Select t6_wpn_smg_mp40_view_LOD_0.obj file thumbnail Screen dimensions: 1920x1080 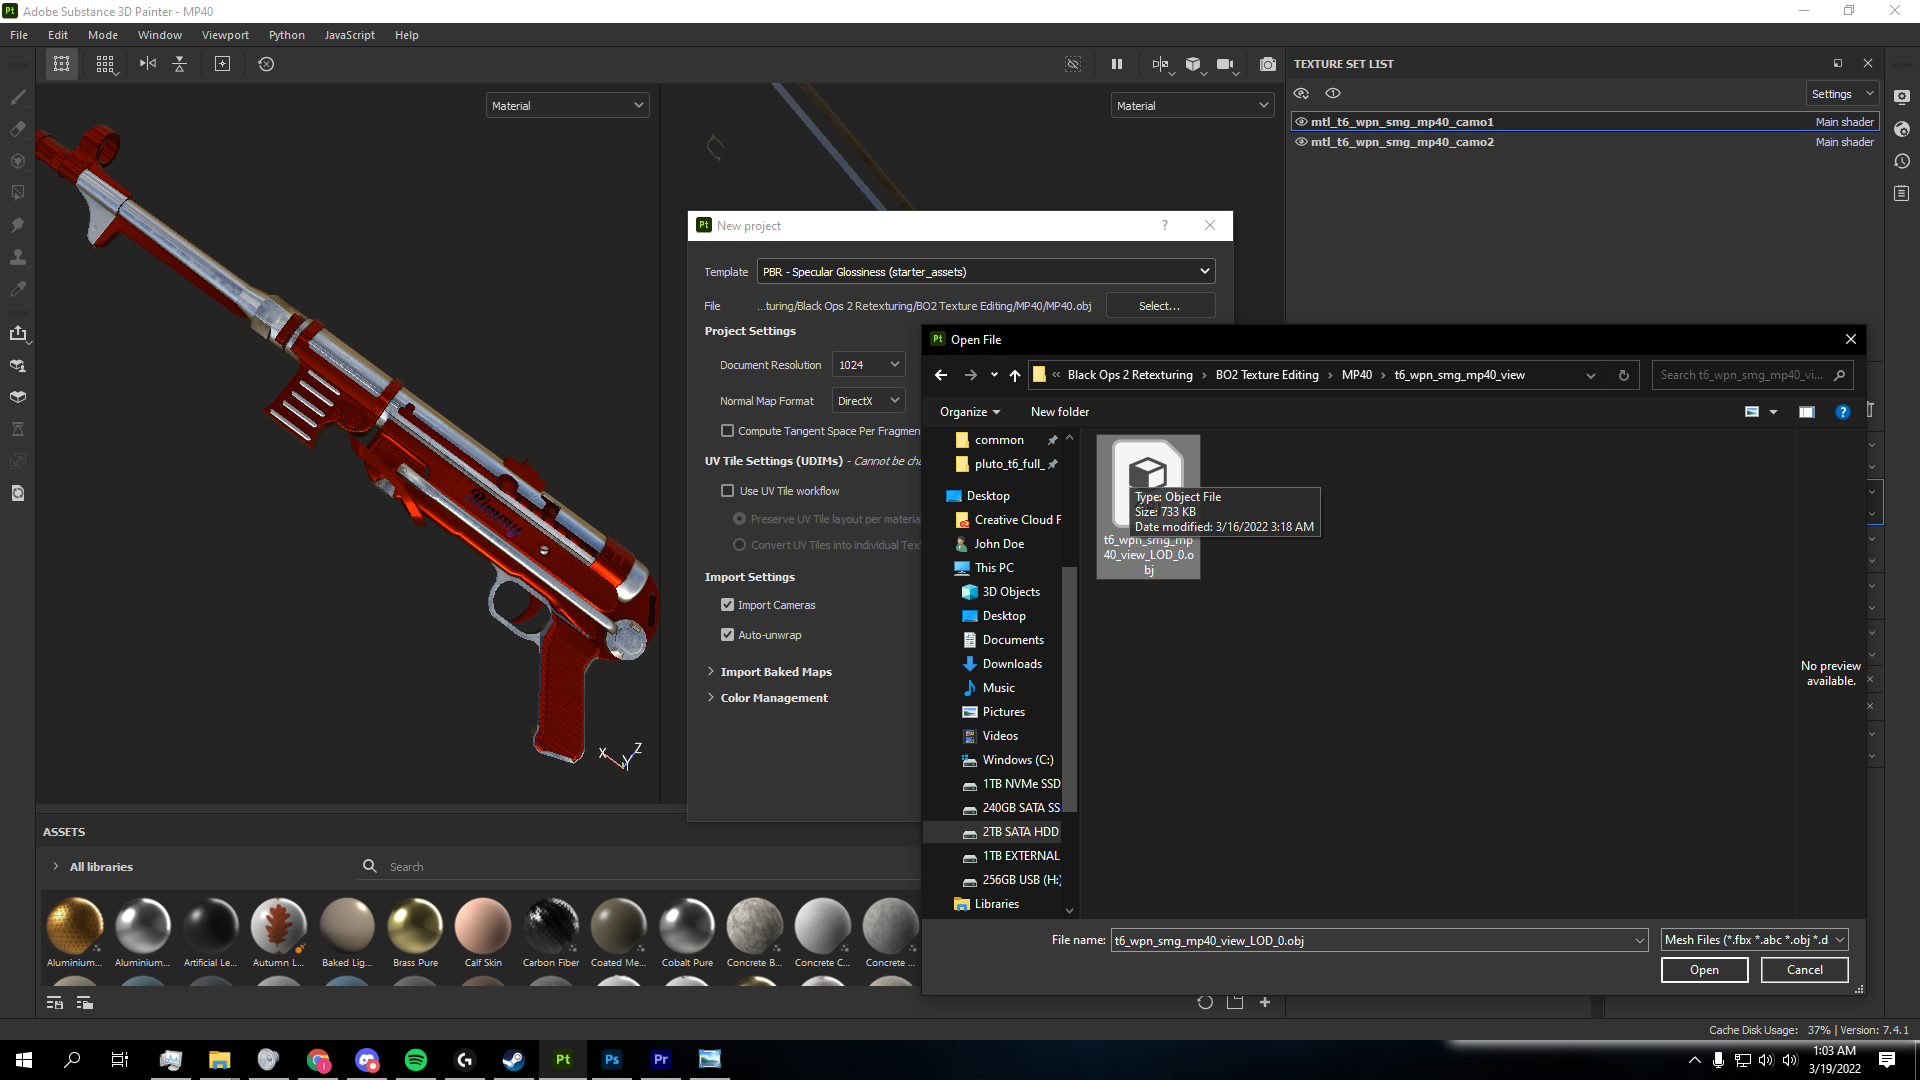[x=1148, y=506]
